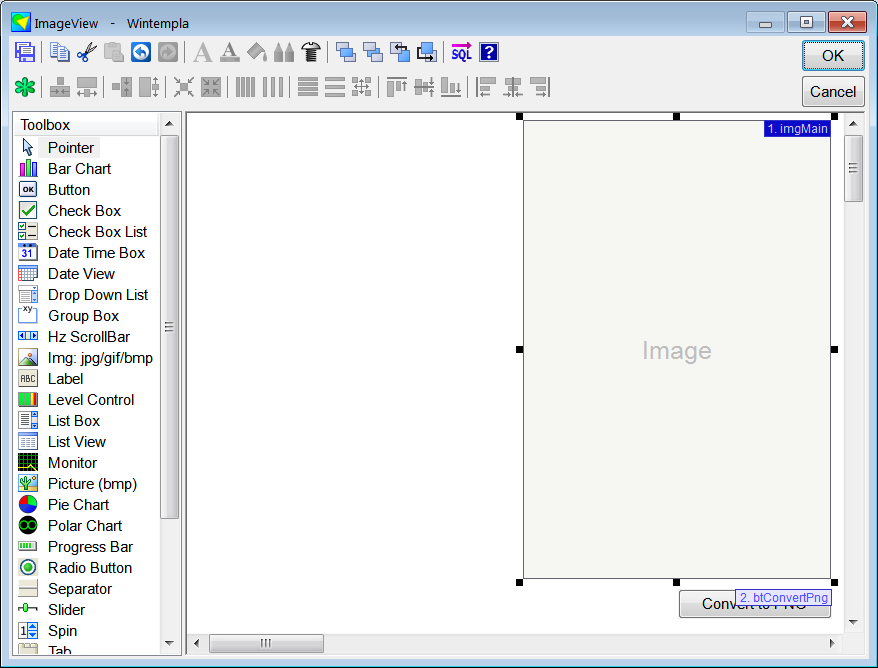
Task: Select Date View in Toolbox
Action: pos(81,274)
